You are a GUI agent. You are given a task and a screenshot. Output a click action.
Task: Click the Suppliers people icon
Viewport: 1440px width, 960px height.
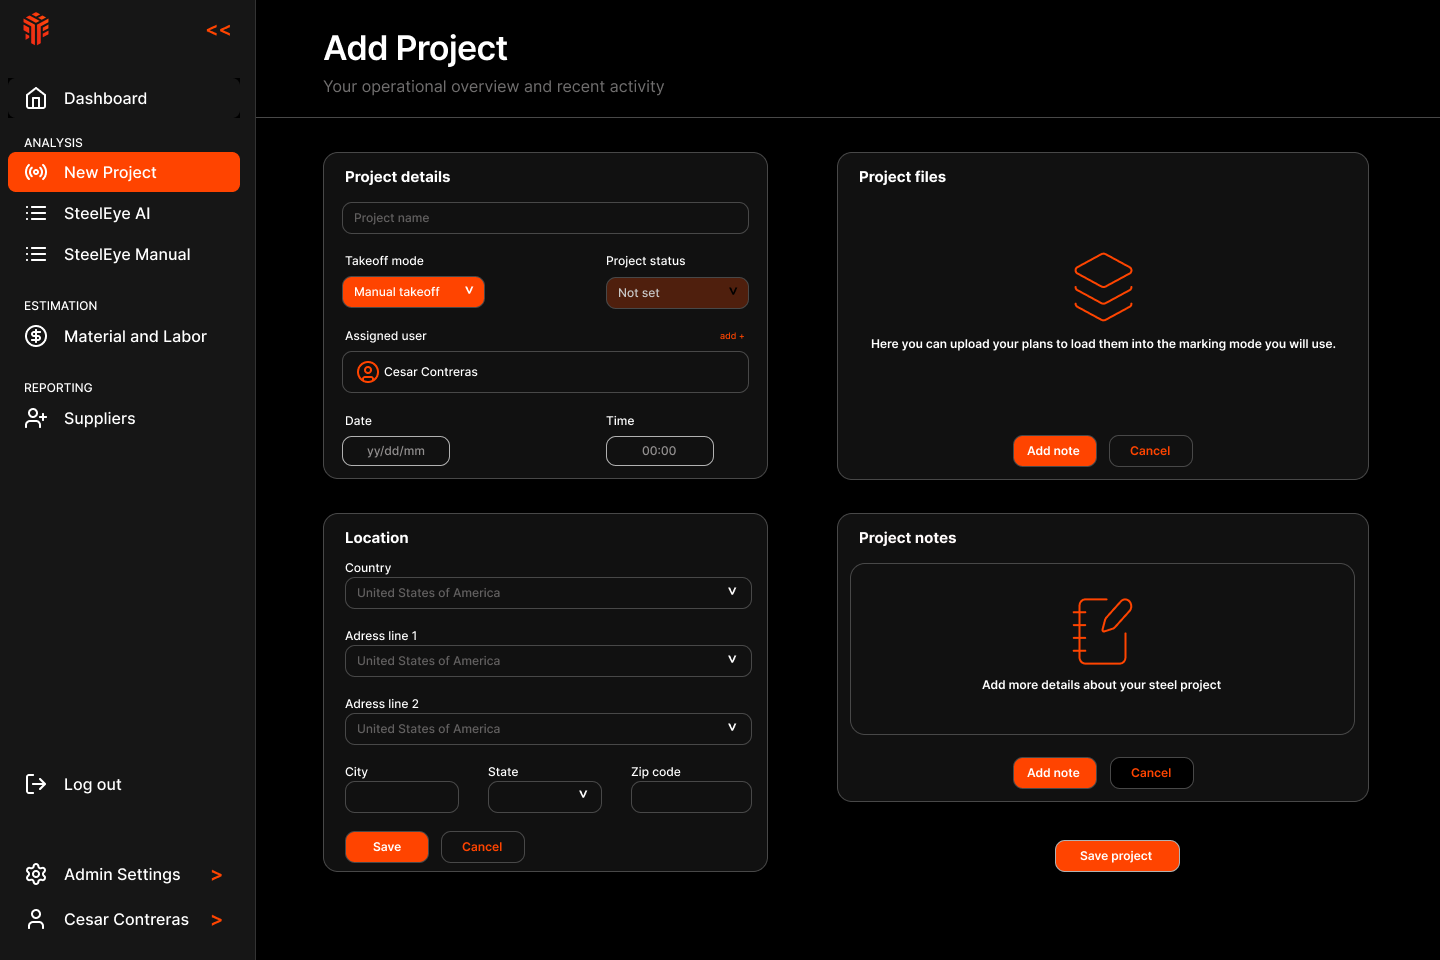click(36, 418)
